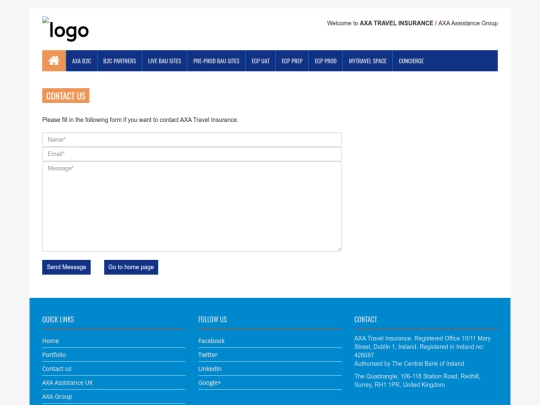The height and width of the screenshot is (405, 540).
Task: Open the B2C Partners menu
Action: (x=120, y=61)
